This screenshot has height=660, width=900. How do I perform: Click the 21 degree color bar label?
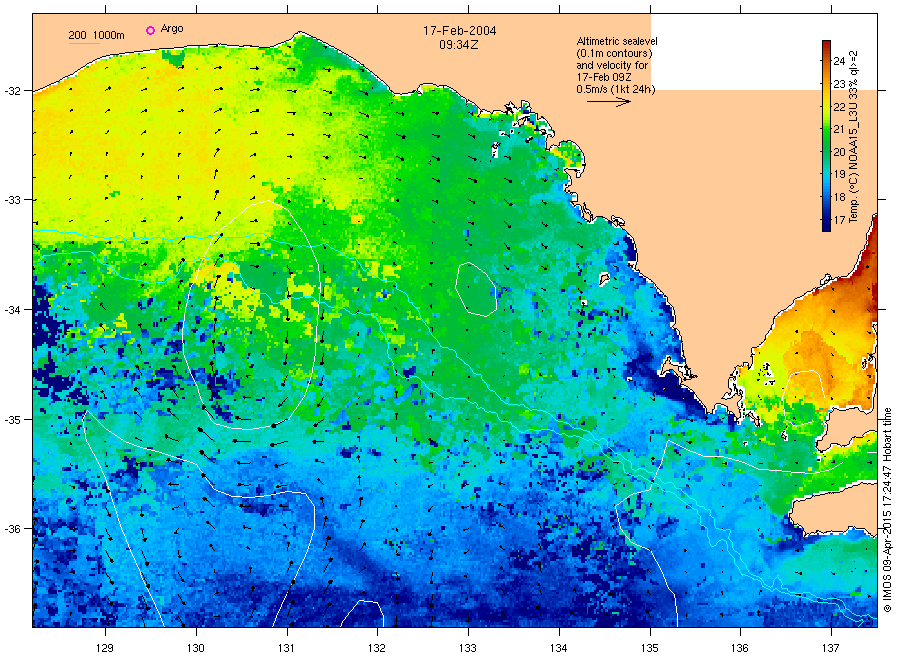click(x=839, y=129)
